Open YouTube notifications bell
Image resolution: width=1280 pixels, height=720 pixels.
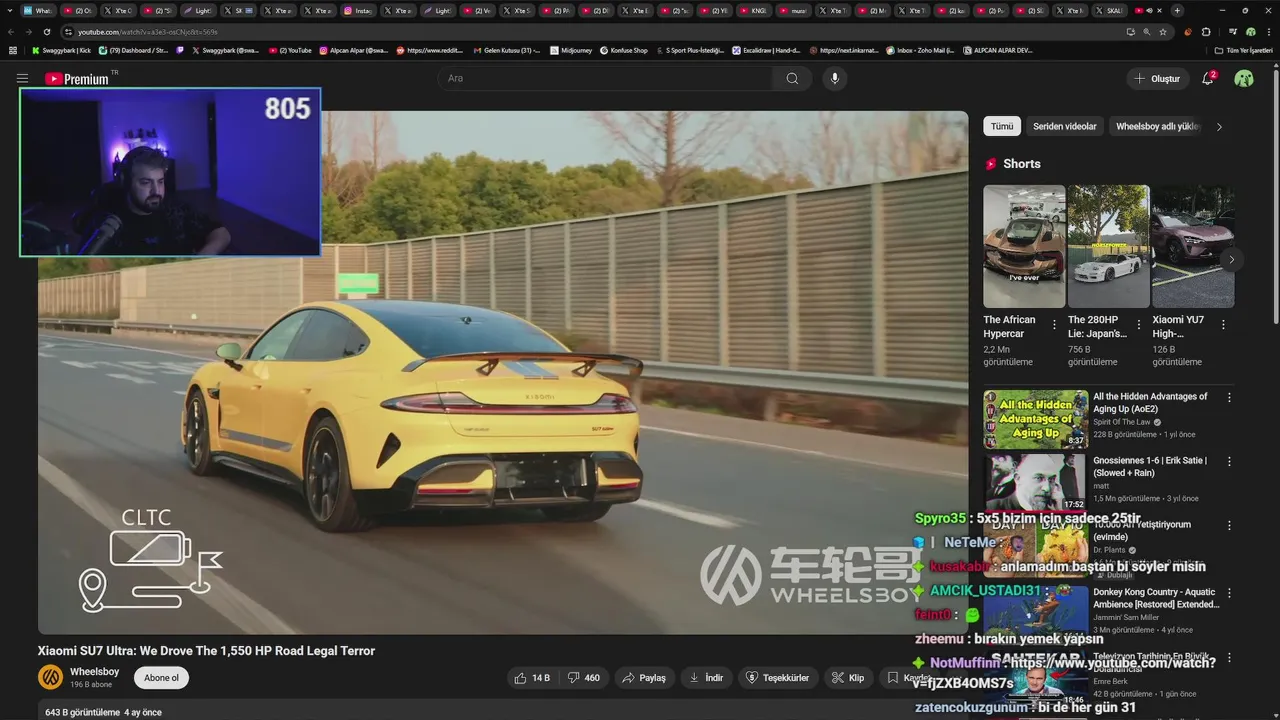click(1208, 78)
